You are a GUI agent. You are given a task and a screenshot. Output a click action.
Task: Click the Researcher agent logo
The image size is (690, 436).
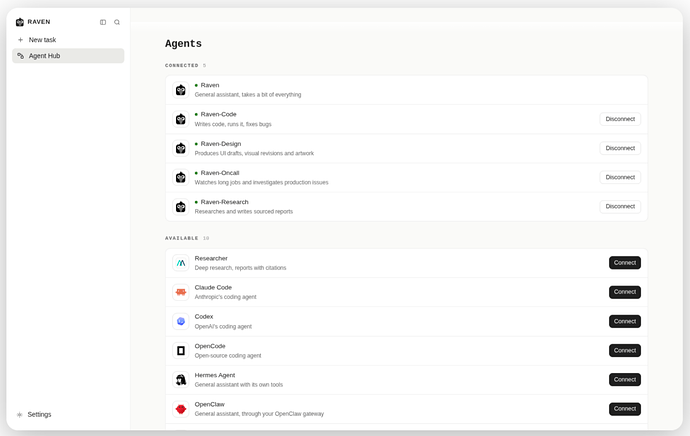(180, 263)
